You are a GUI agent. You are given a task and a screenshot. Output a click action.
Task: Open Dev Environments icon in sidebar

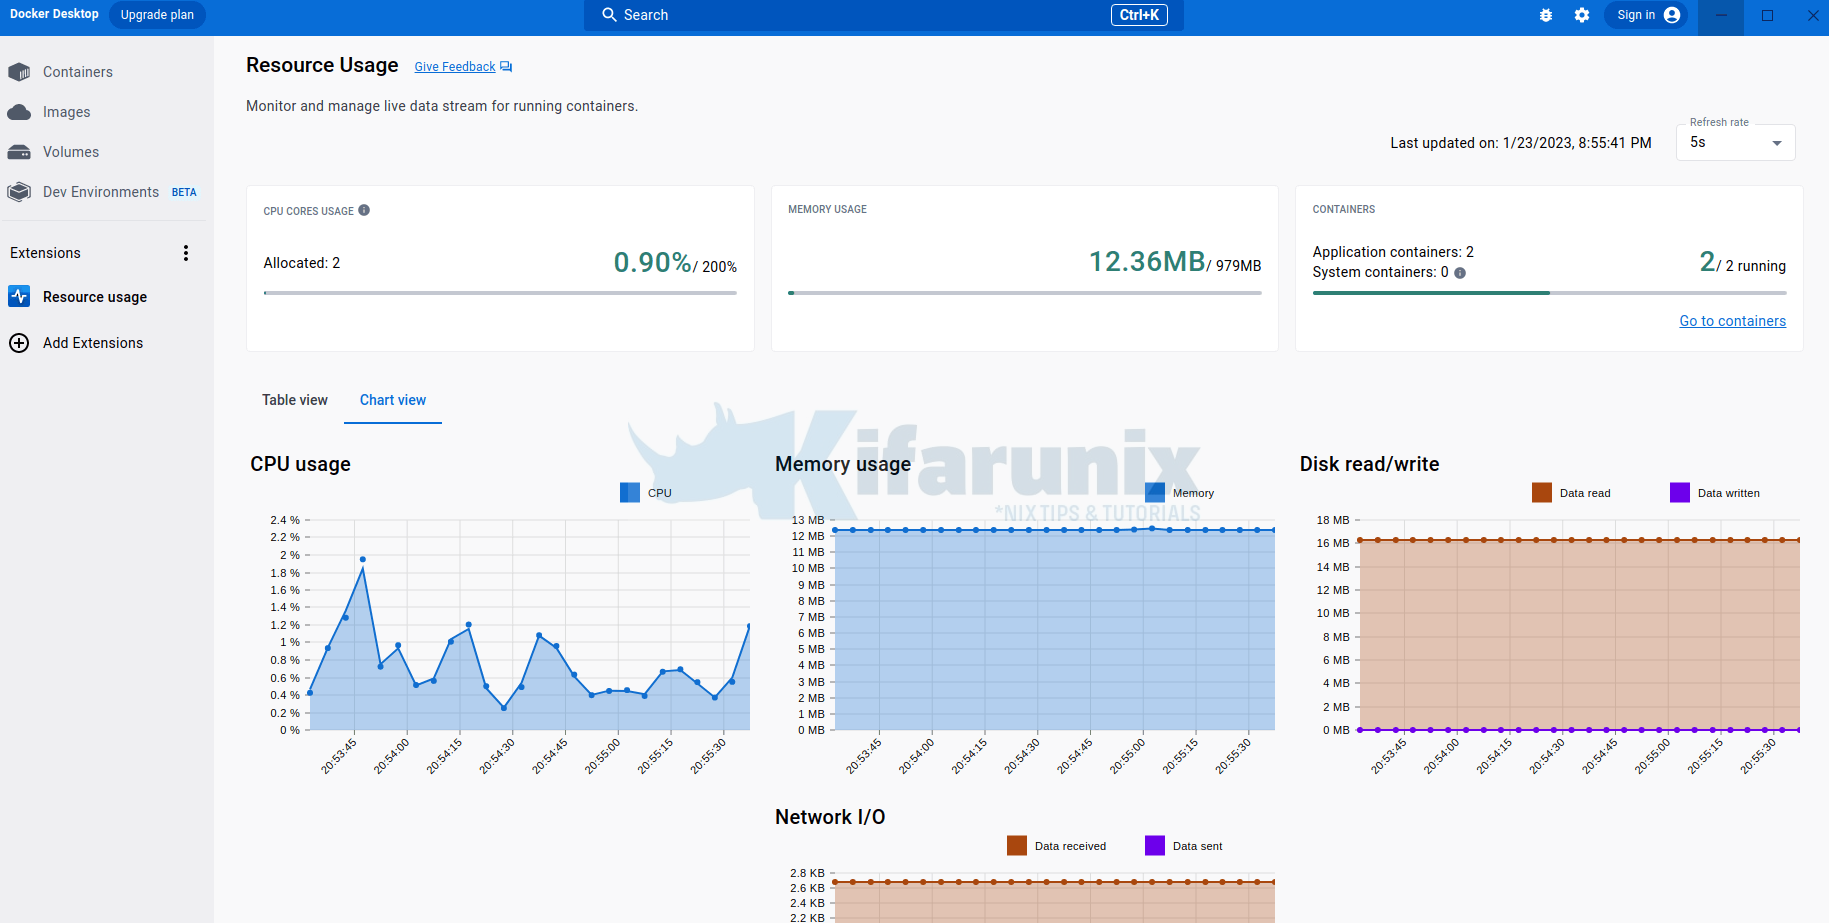[19, 192]
